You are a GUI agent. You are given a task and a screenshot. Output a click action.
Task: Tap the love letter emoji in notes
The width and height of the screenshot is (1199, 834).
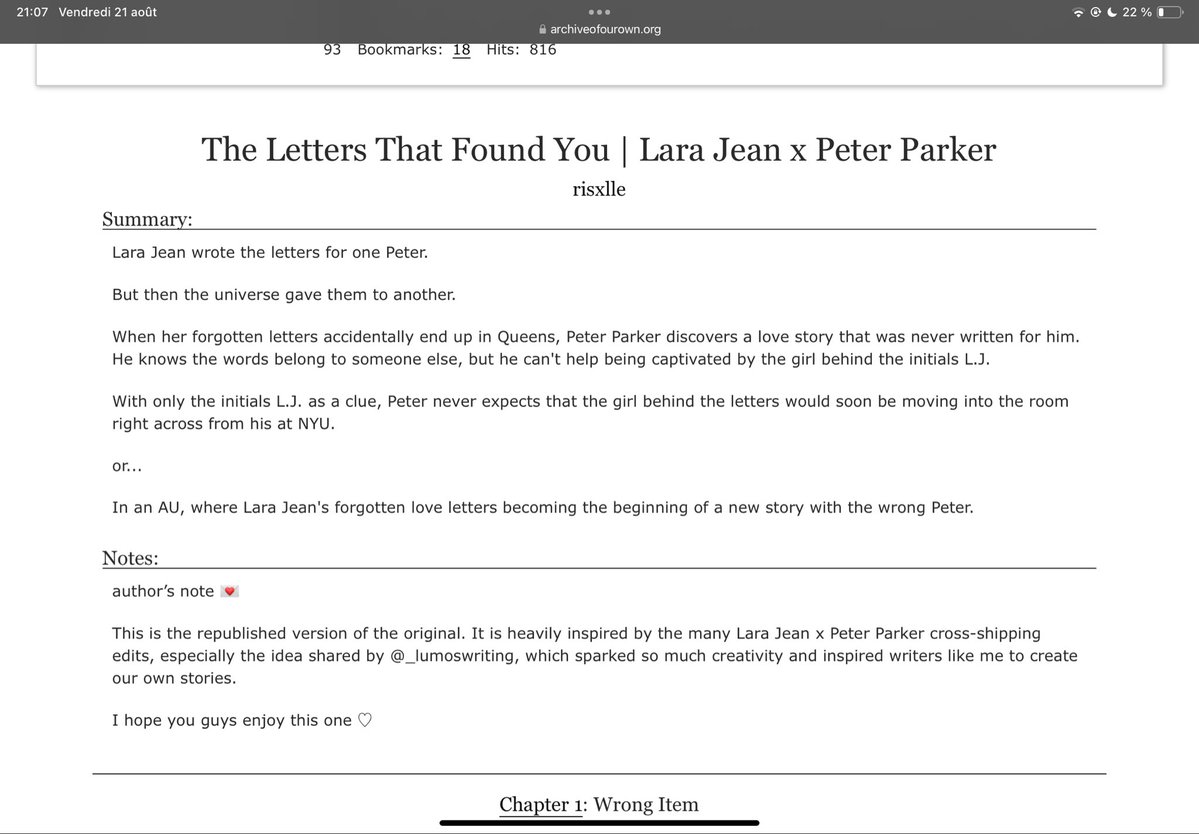[x=229, y=591]
